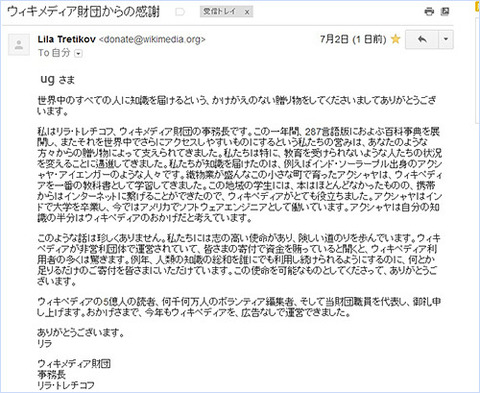Click the greeting ug さま
This screenshot has height=393, width=480.
(58, 79)
